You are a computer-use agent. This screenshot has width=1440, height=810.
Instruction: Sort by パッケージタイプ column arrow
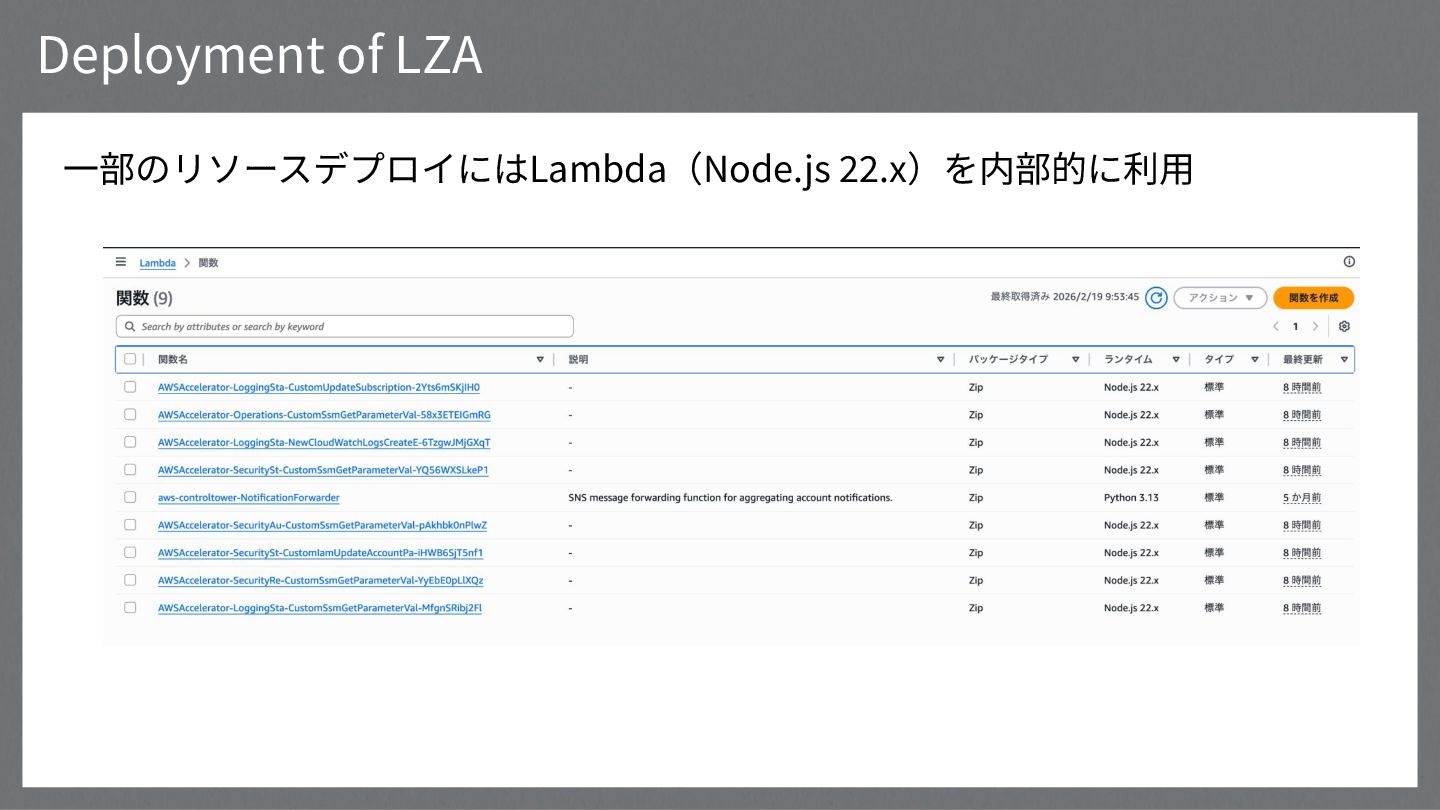tap(1076, 359)
